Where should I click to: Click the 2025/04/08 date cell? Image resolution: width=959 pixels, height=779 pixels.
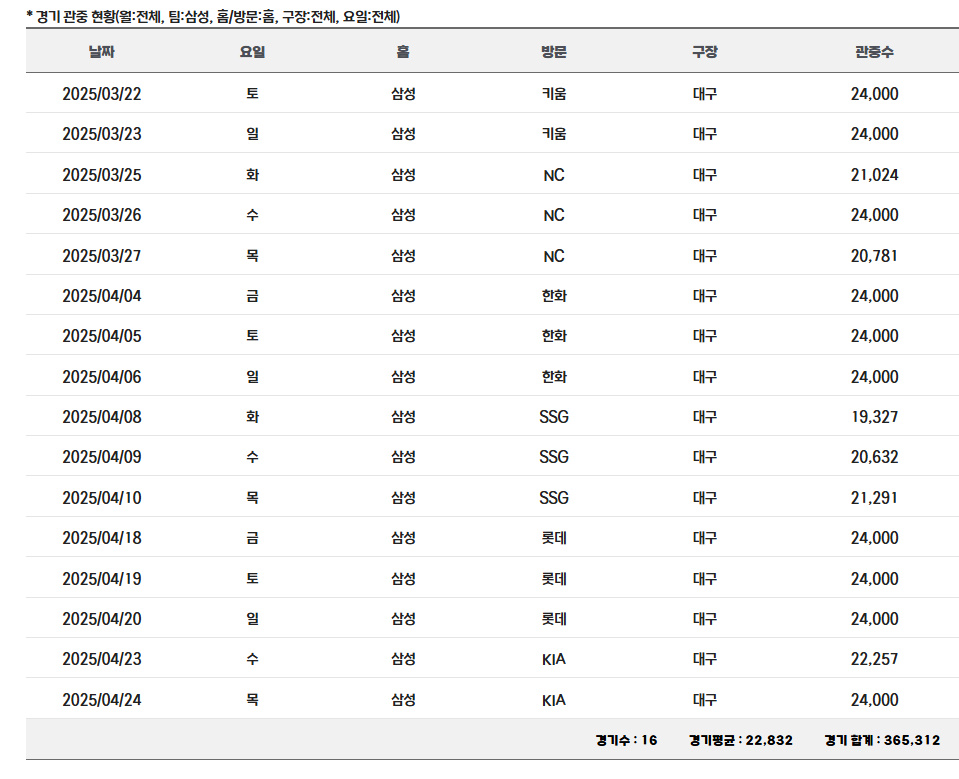pos(102,417)
